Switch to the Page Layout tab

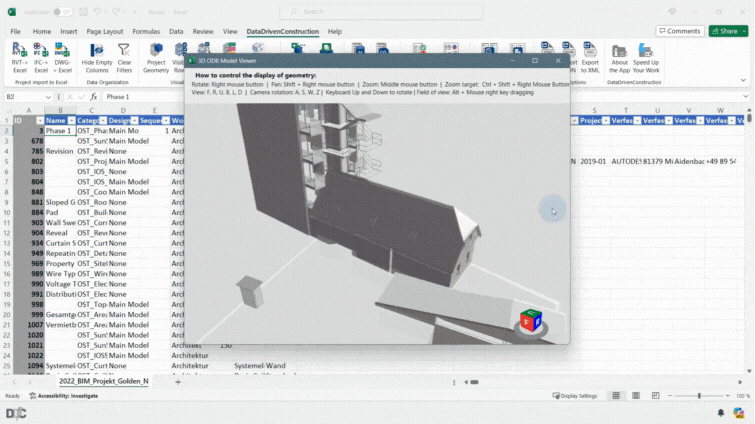(104, 31)
